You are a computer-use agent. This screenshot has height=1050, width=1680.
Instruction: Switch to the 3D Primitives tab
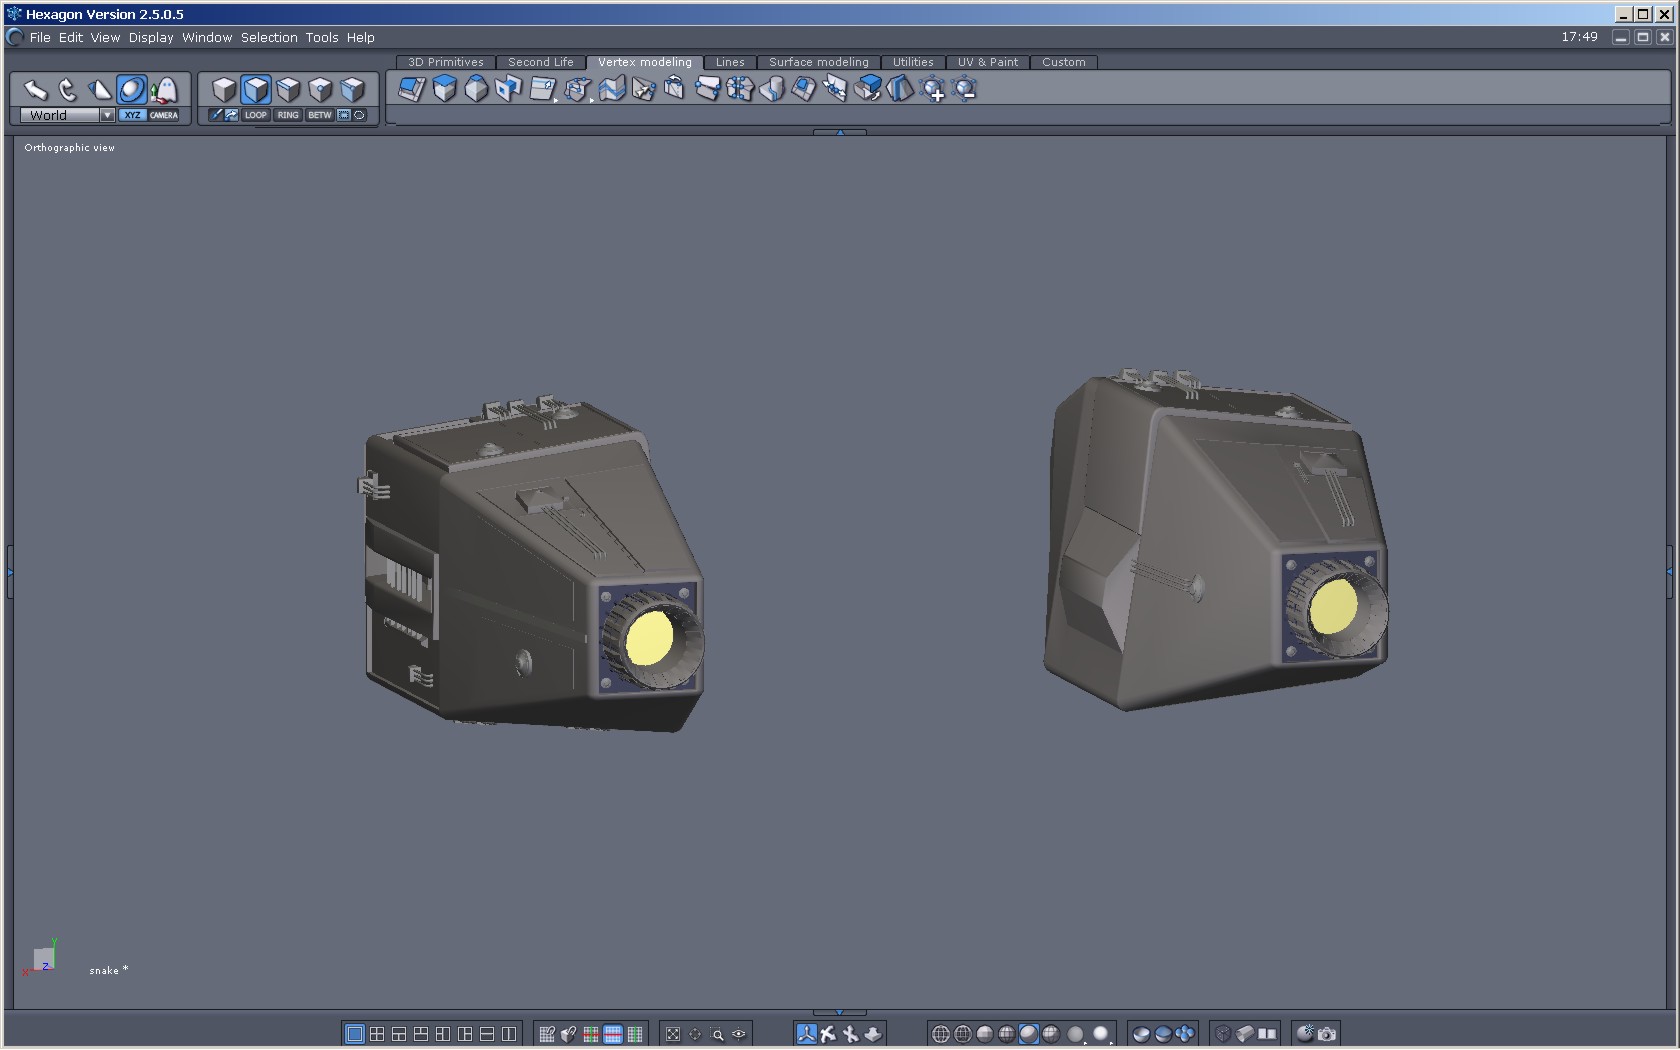pos(446,62)
